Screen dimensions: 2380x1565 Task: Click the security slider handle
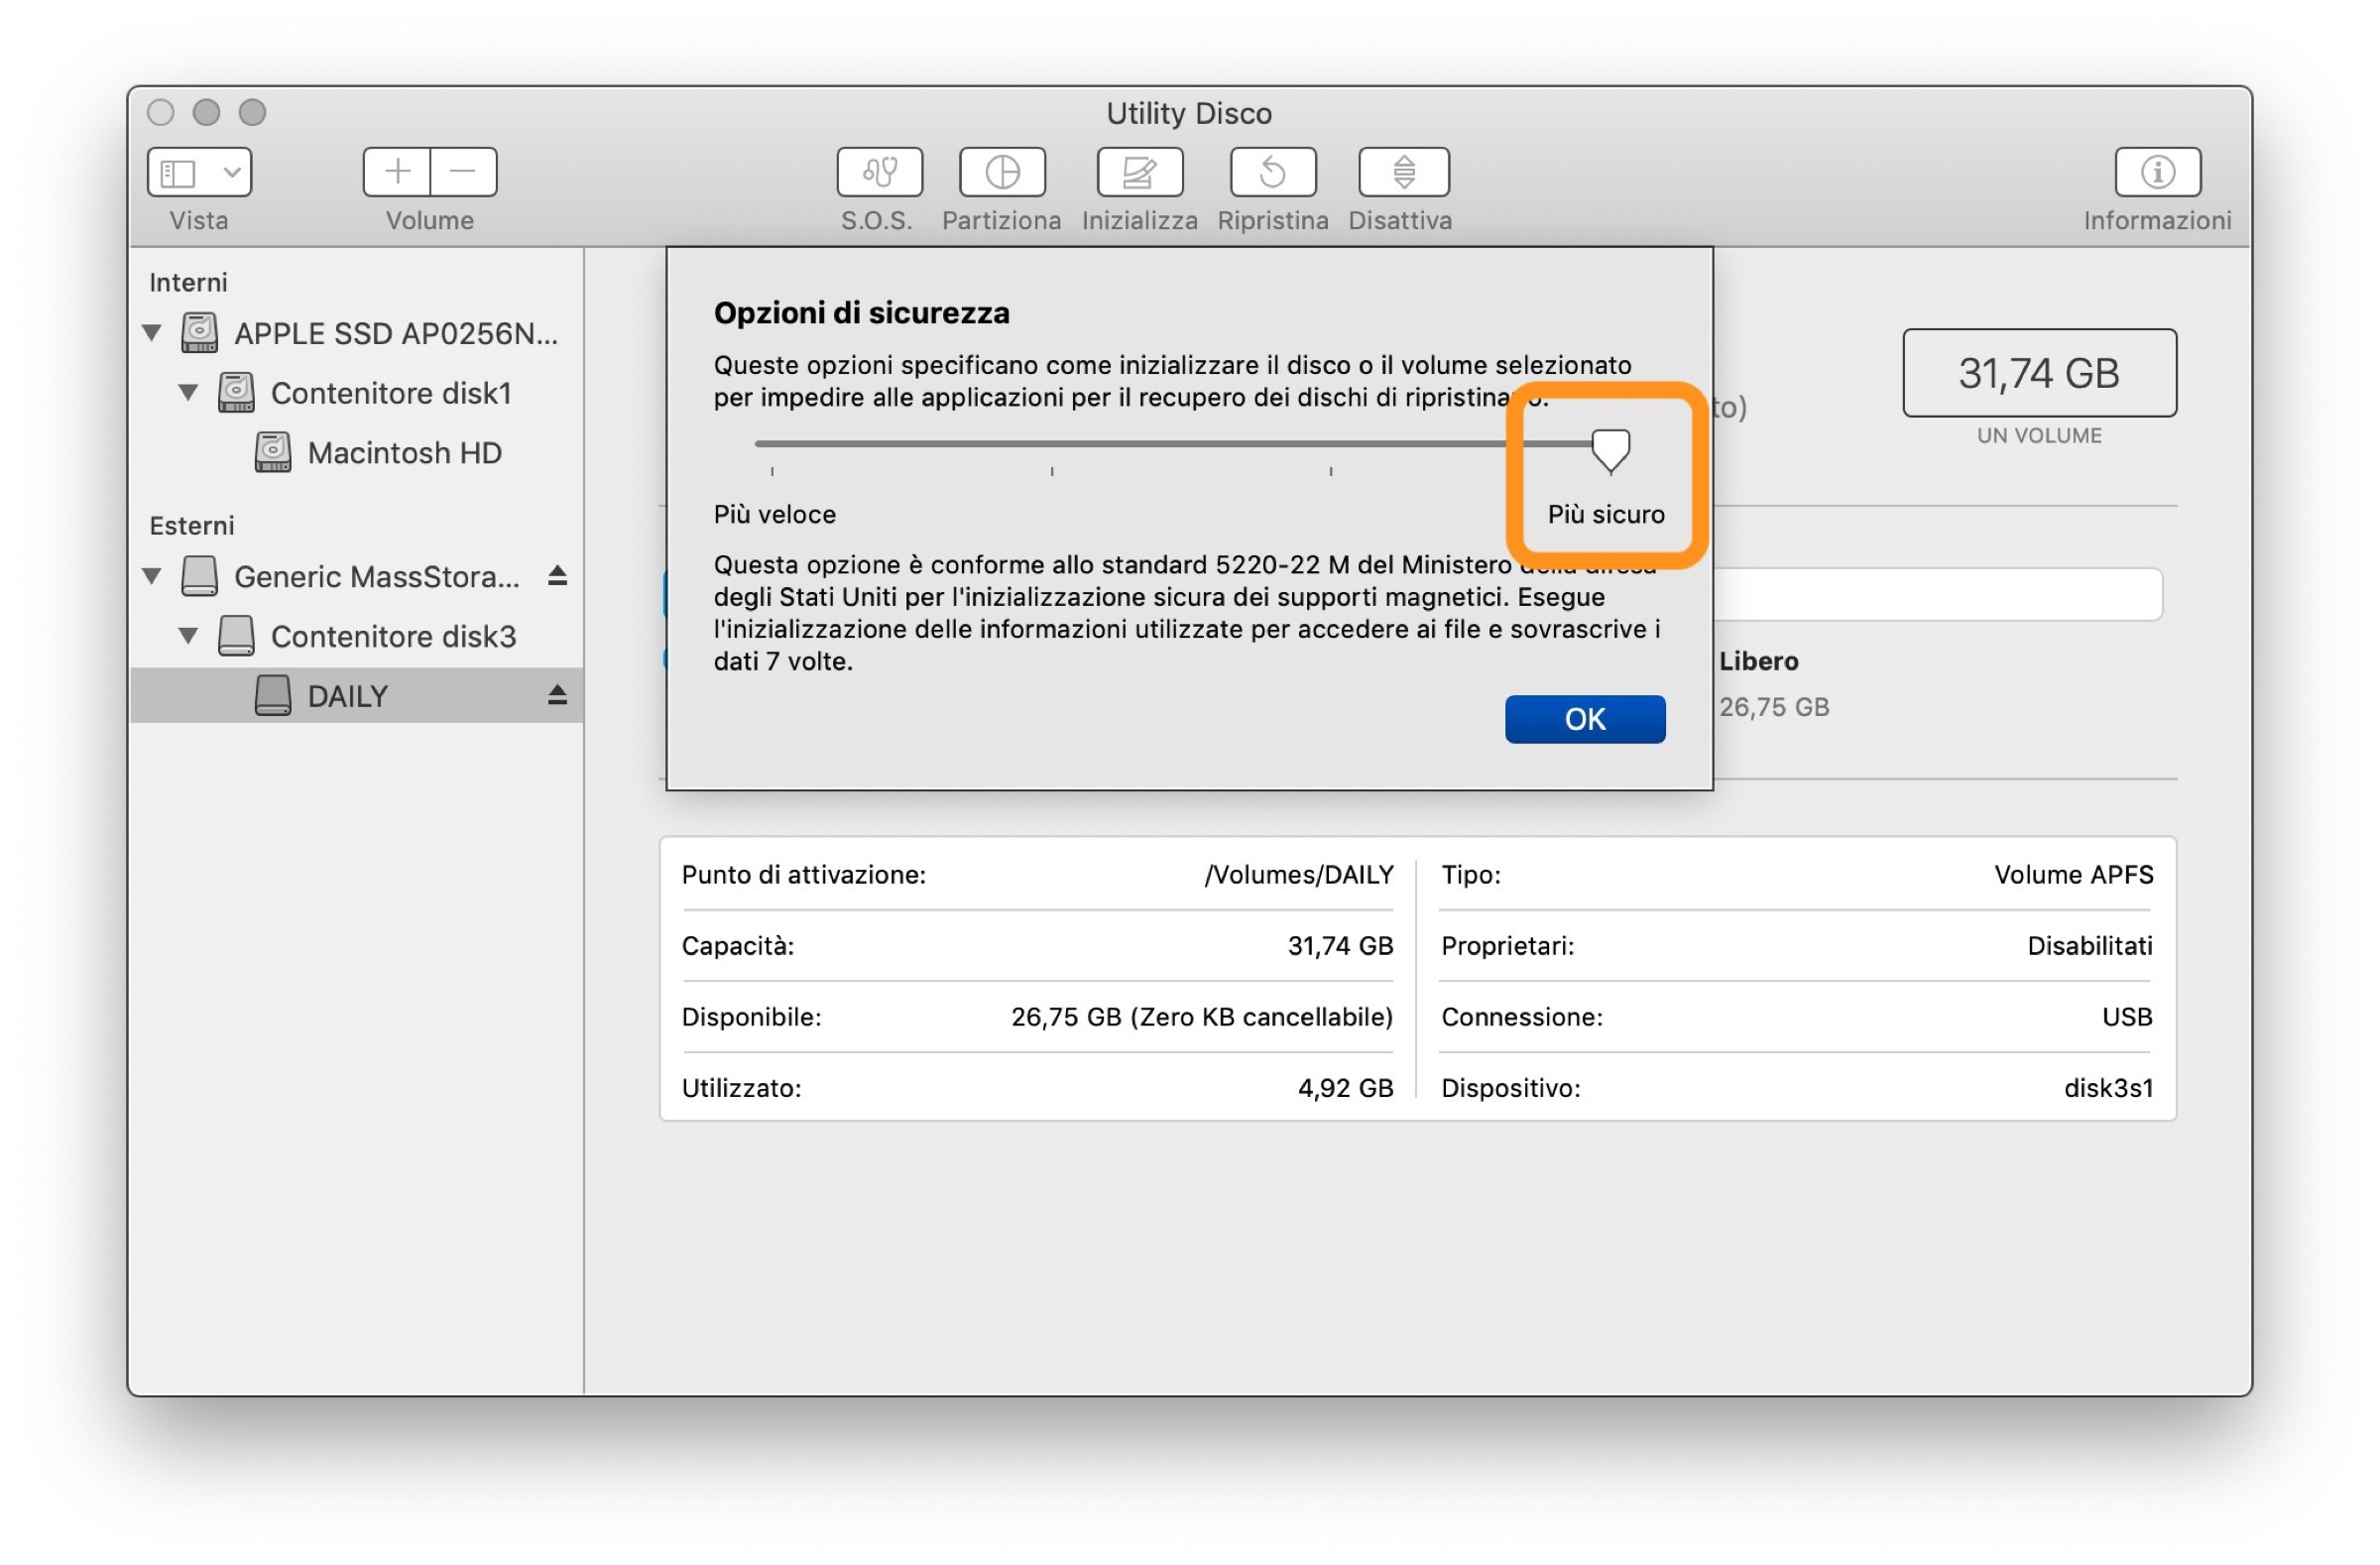[1610, 449]
